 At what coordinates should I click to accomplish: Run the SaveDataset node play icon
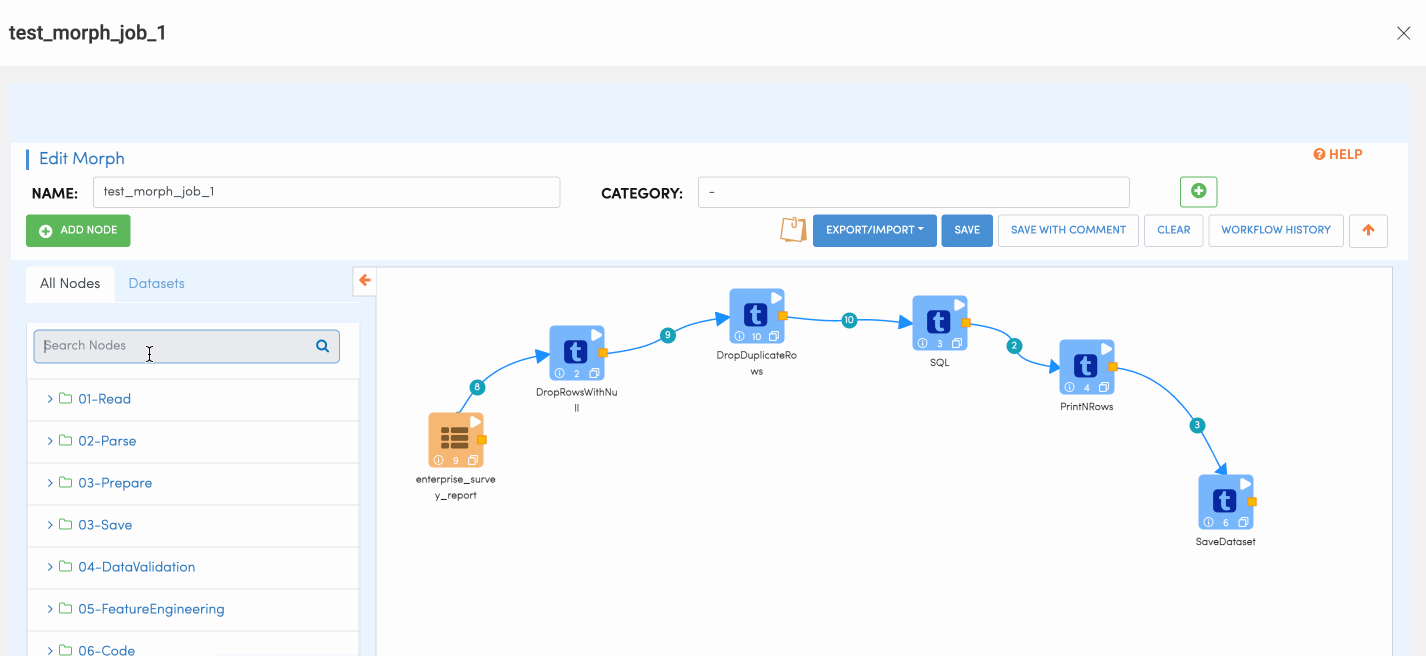(1246, 484)
